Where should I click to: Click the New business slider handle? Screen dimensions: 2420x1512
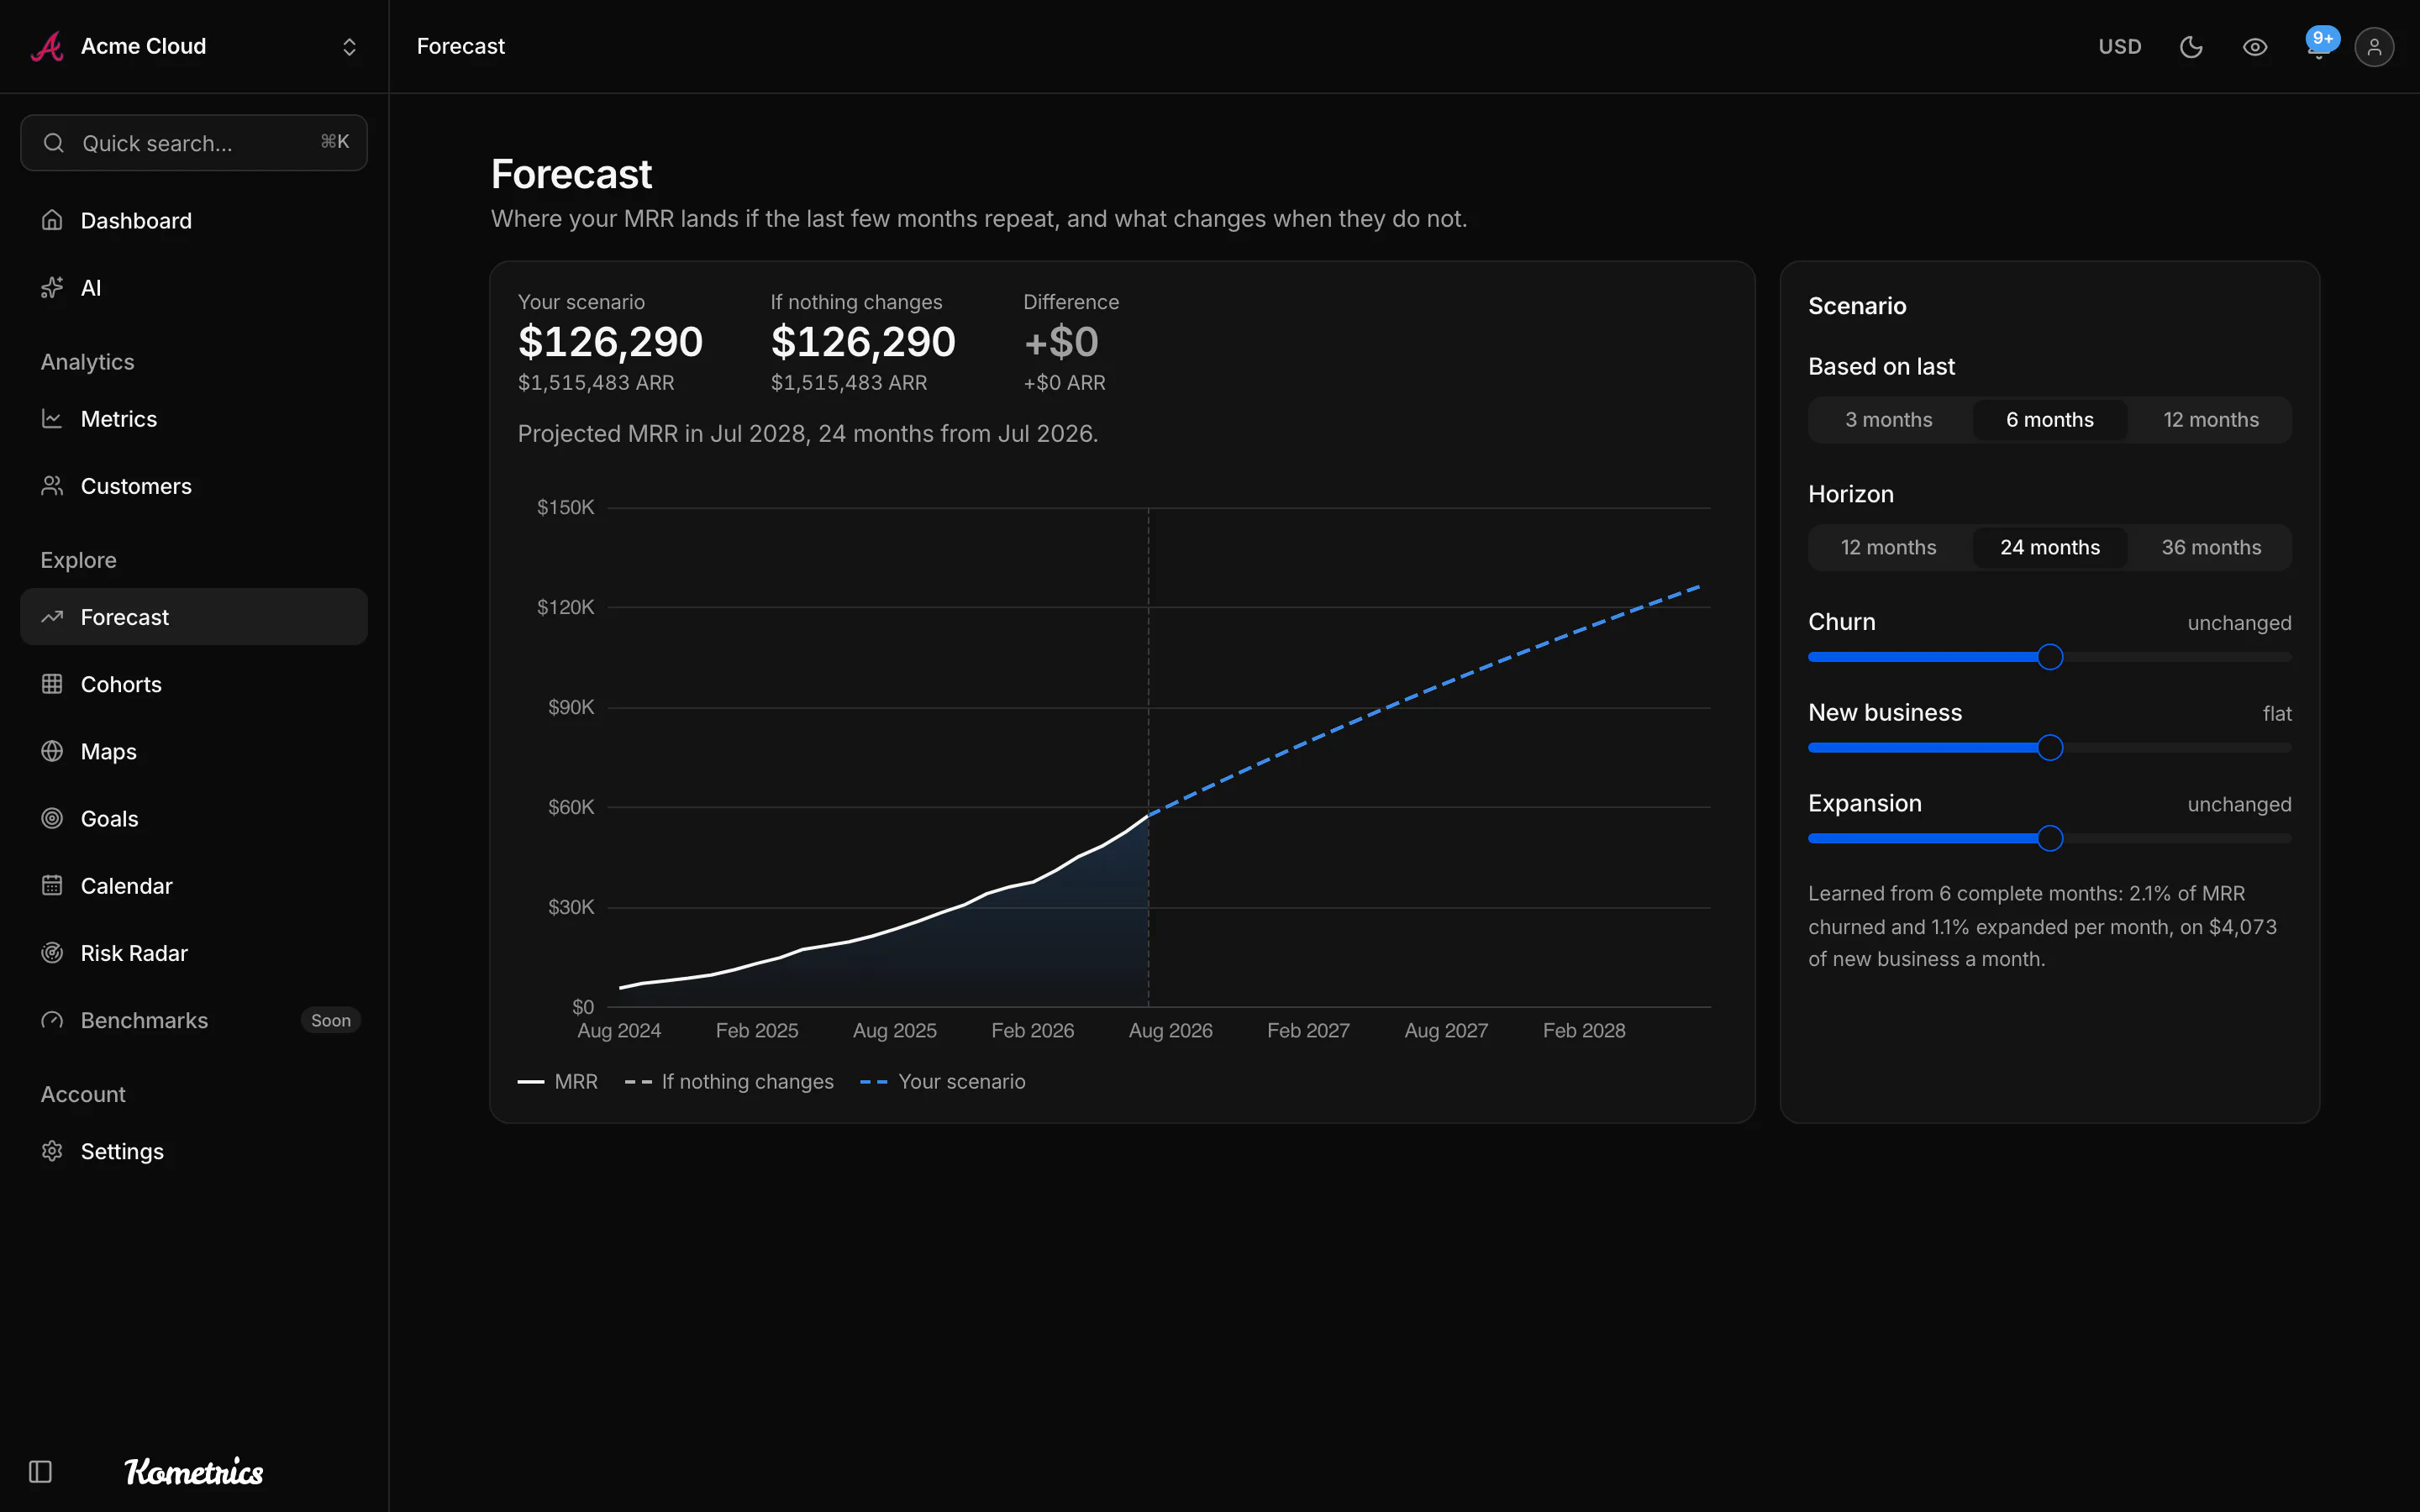[x=2050, y=747]
